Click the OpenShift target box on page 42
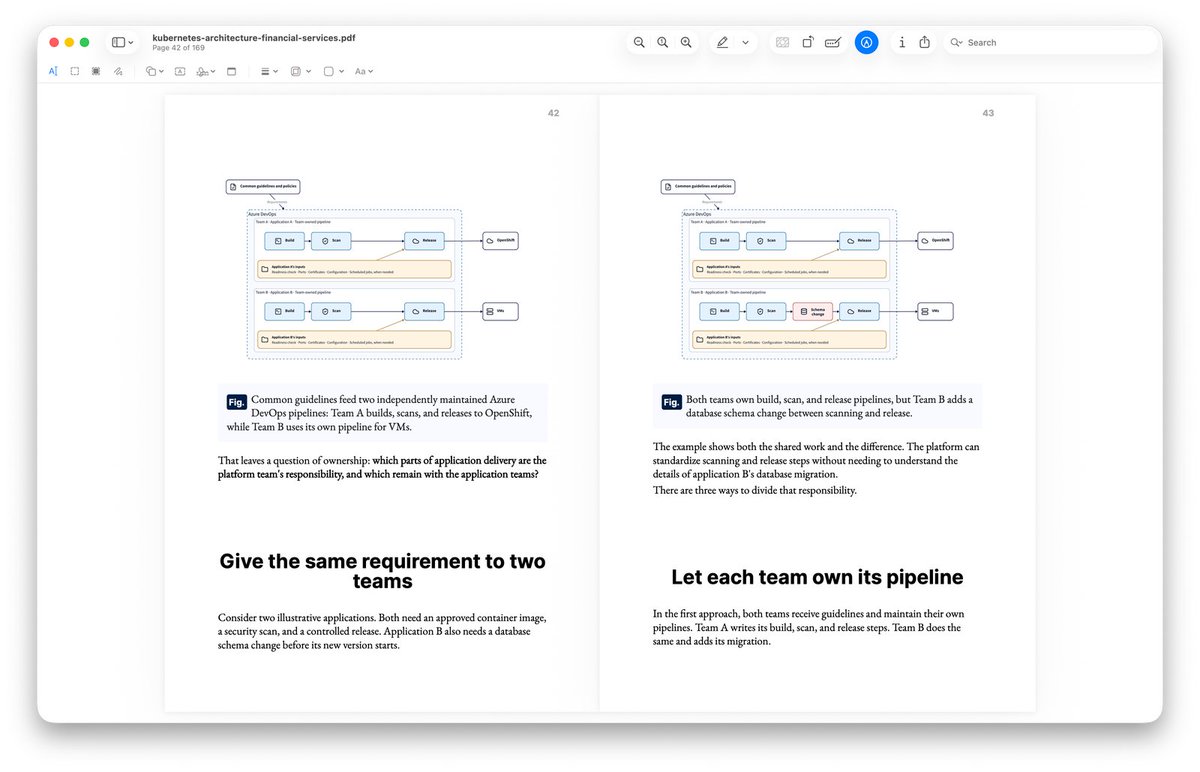This screenshot has height=772, width=1200. (x=500, y=241)
